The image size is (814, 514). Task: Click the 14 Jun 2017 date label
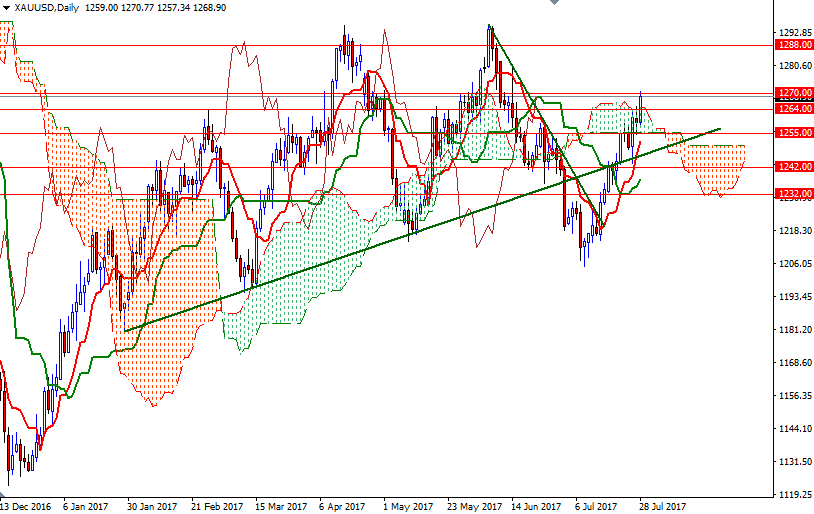[535, 506]
